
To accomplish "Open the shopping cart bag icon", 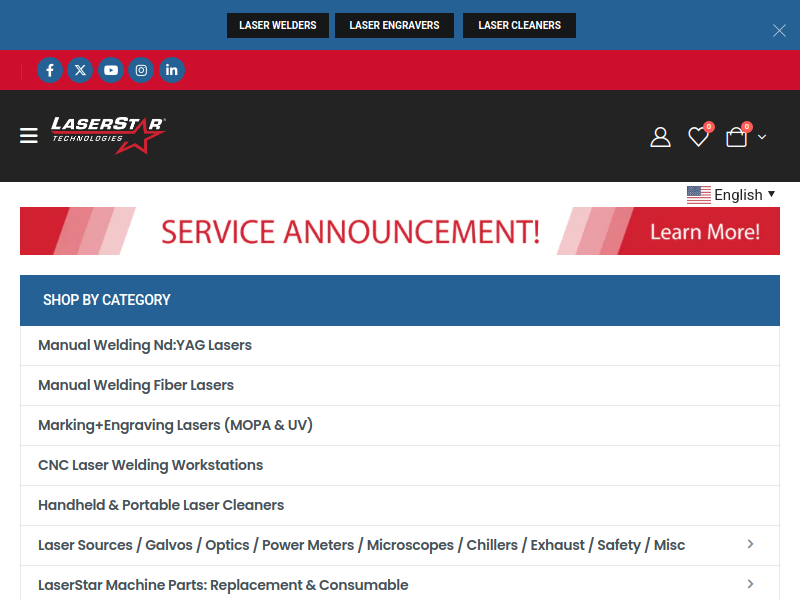I will click(736, 137).
